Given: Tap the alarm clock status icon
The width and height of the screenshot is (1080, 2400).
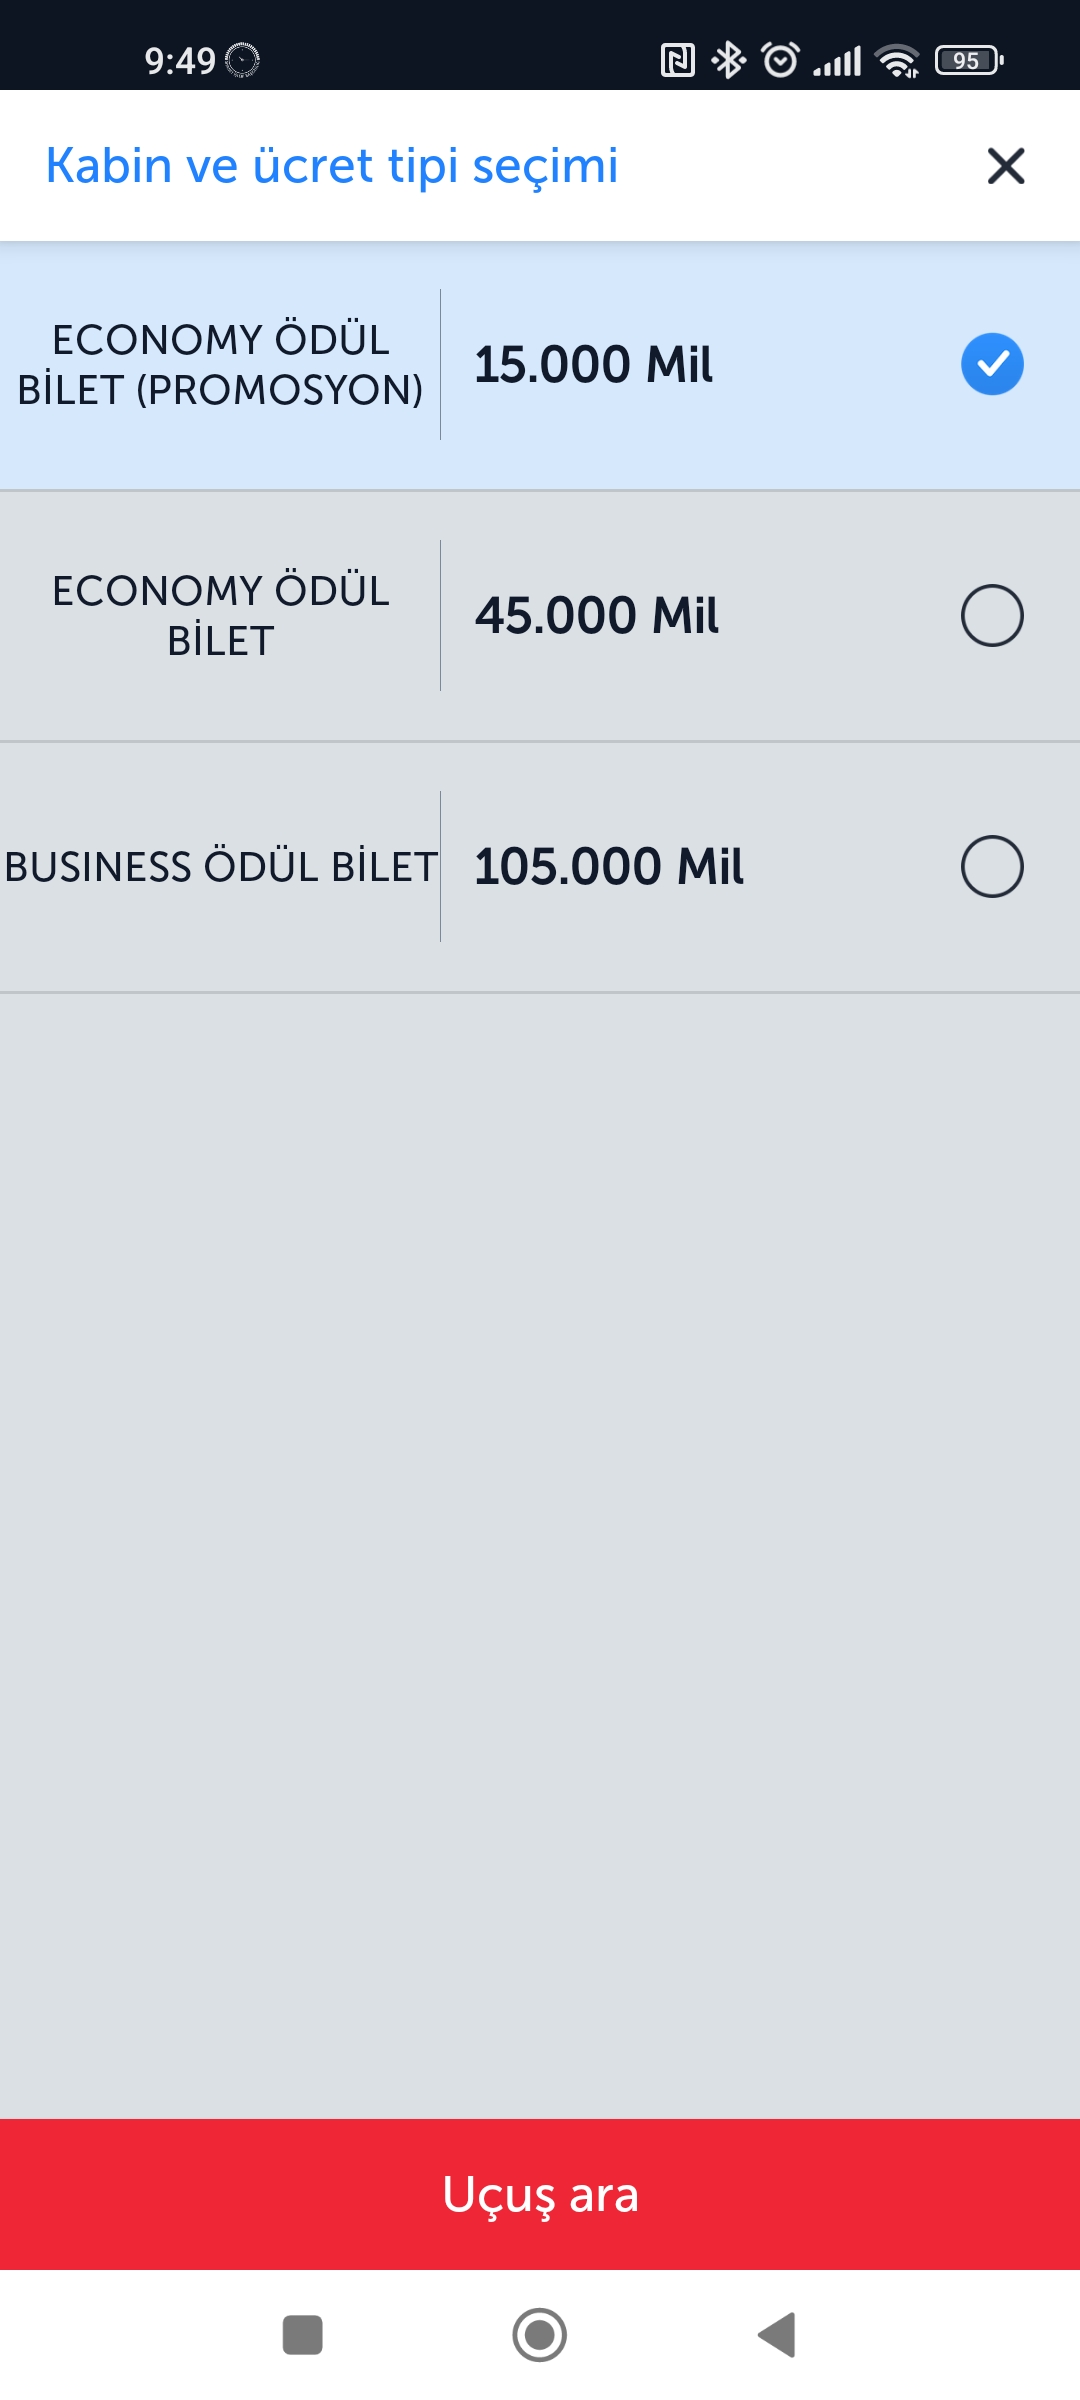Looking at the screenshot, I should click(780, 60).
